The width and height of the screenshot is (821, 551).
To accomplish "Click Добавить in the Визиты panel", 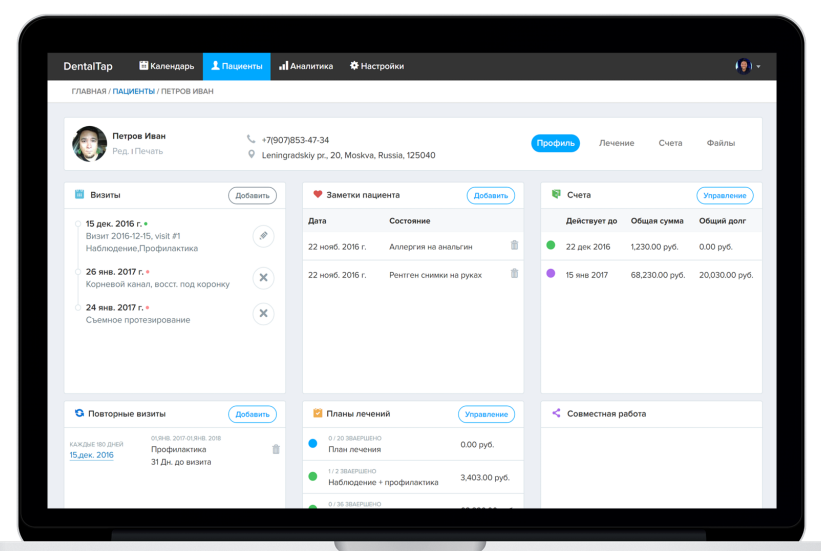I will coord(252,195).
